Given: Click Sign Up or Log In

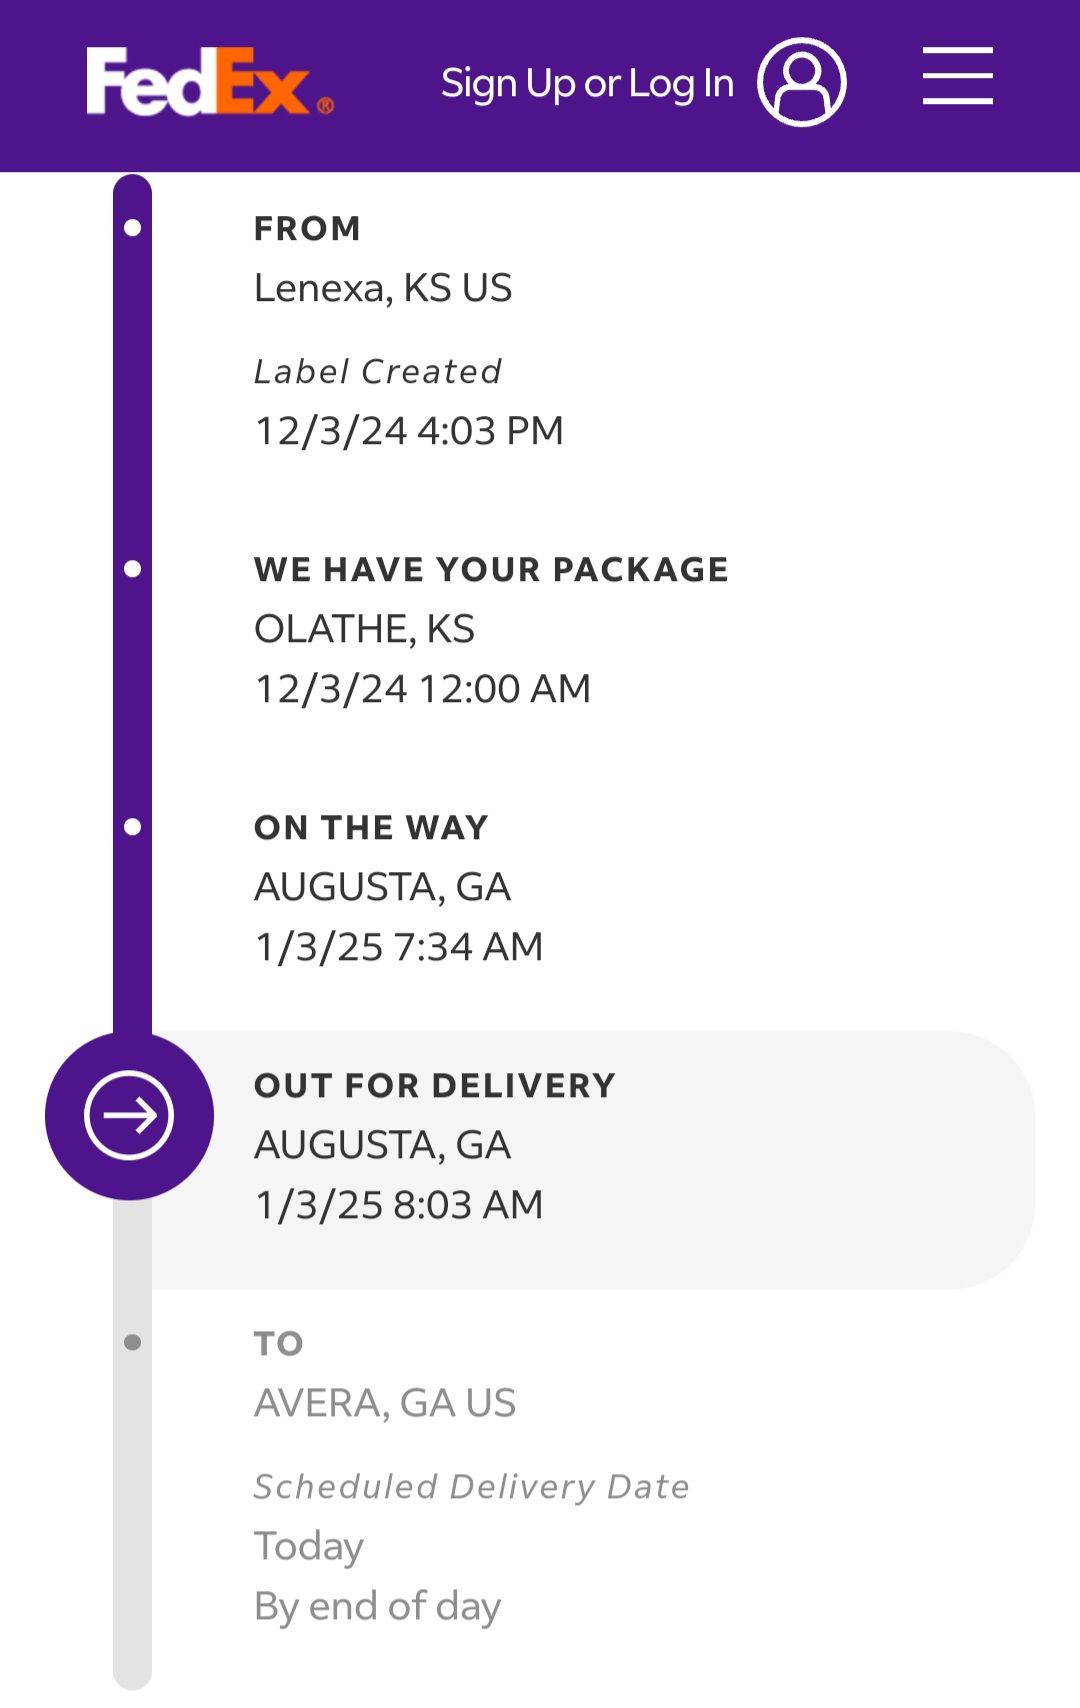Looking at the screenshot, I should (x=588, y=84).
